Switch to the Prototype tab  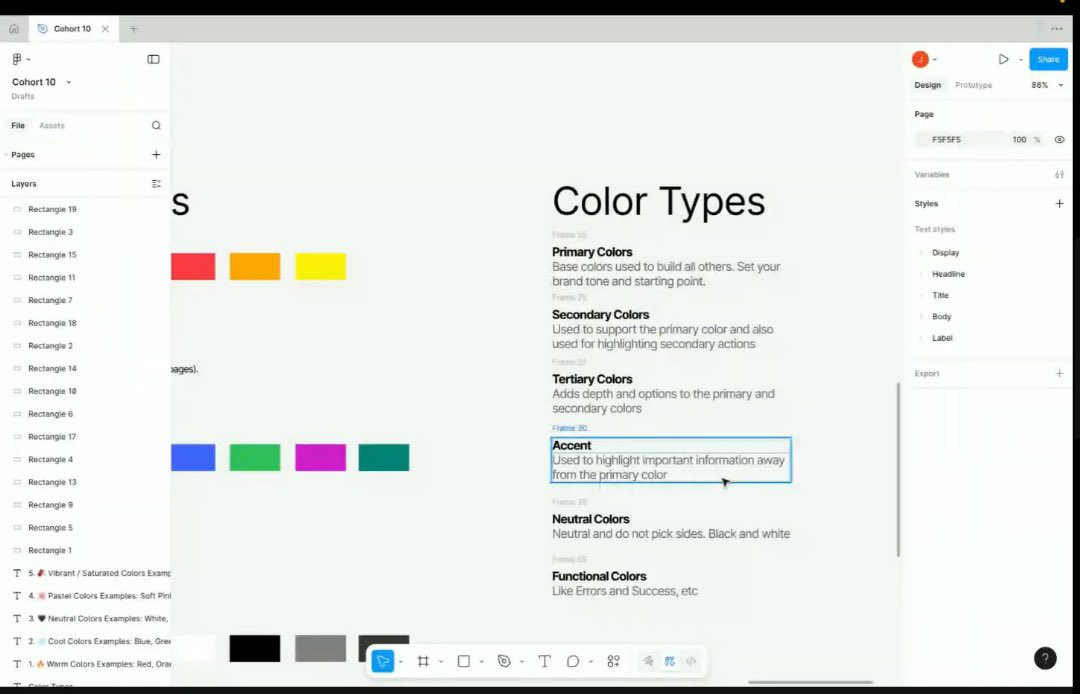(973, 85)
